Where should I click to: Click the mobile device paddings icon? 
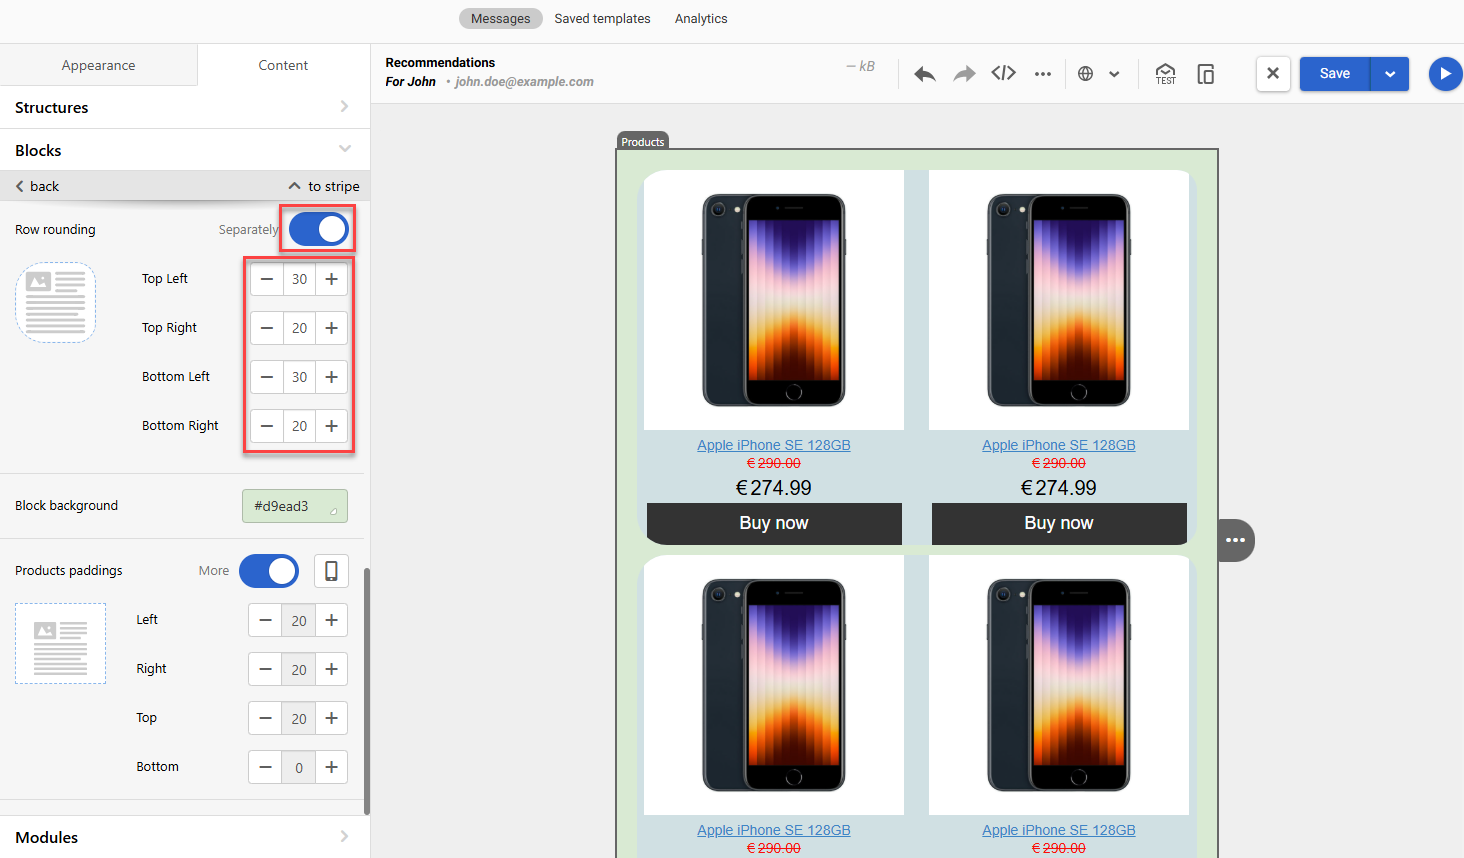click(x=331, y=571)
